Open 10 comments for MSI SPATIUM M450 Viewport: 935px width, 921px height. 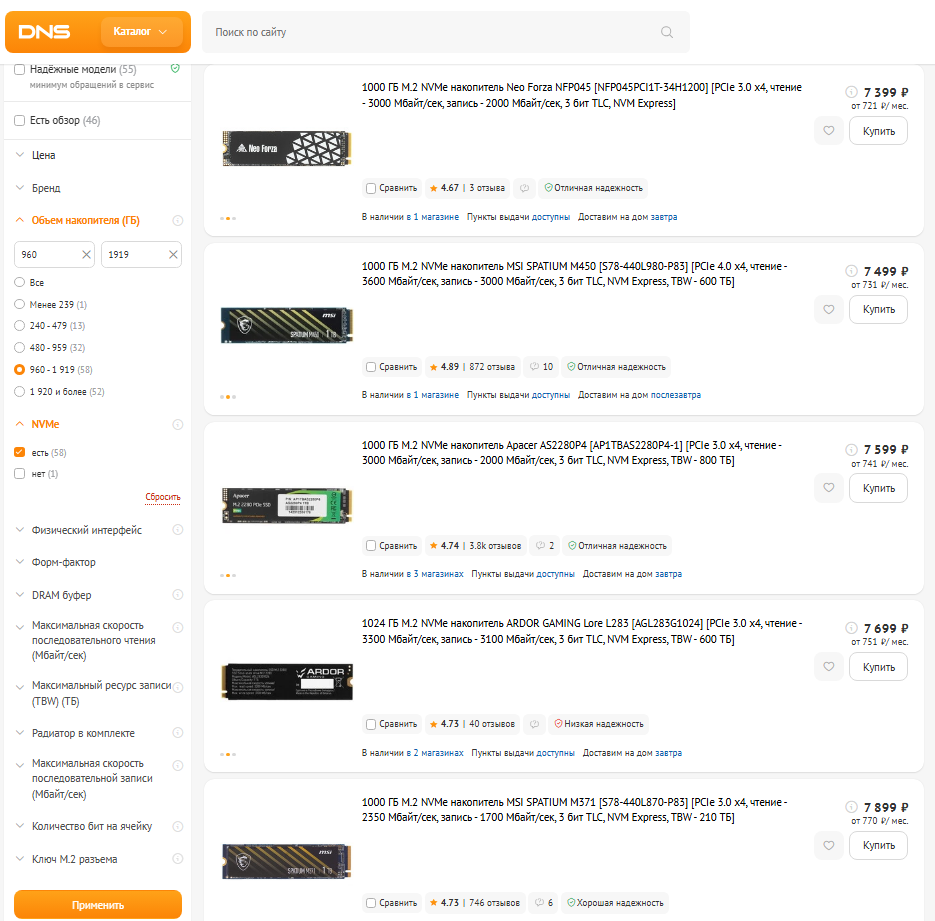tap(541, 367)
